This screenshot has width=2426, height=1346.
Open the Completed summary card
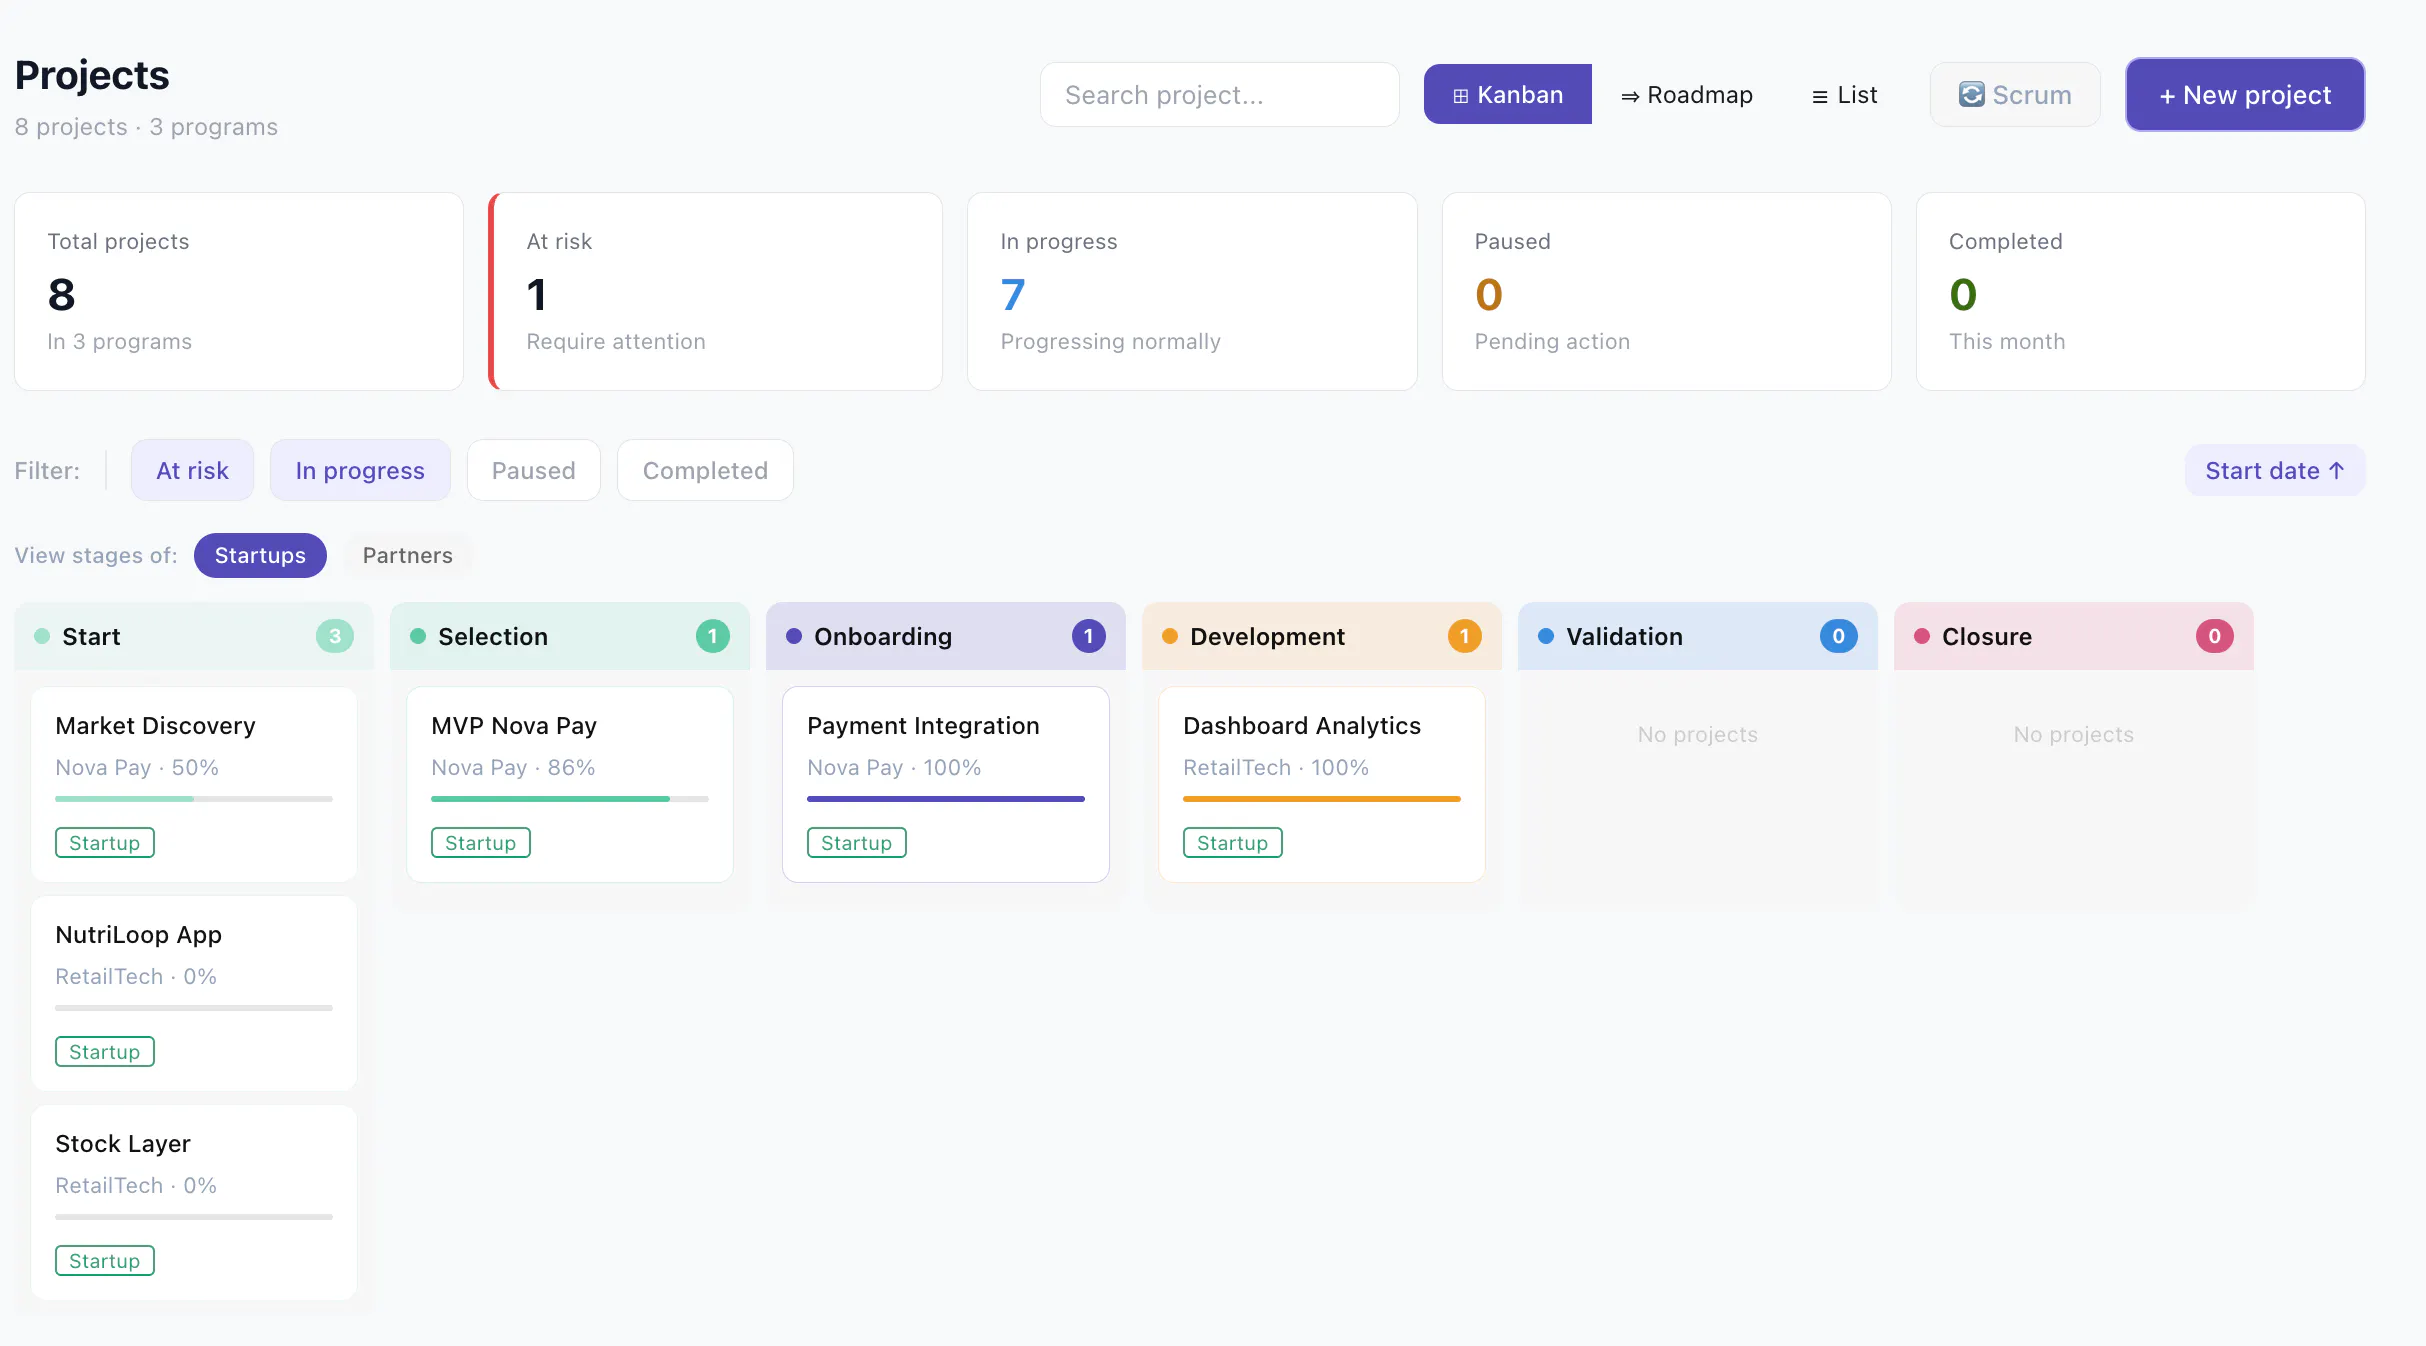pyautogui.click(x=2141, y=291)
